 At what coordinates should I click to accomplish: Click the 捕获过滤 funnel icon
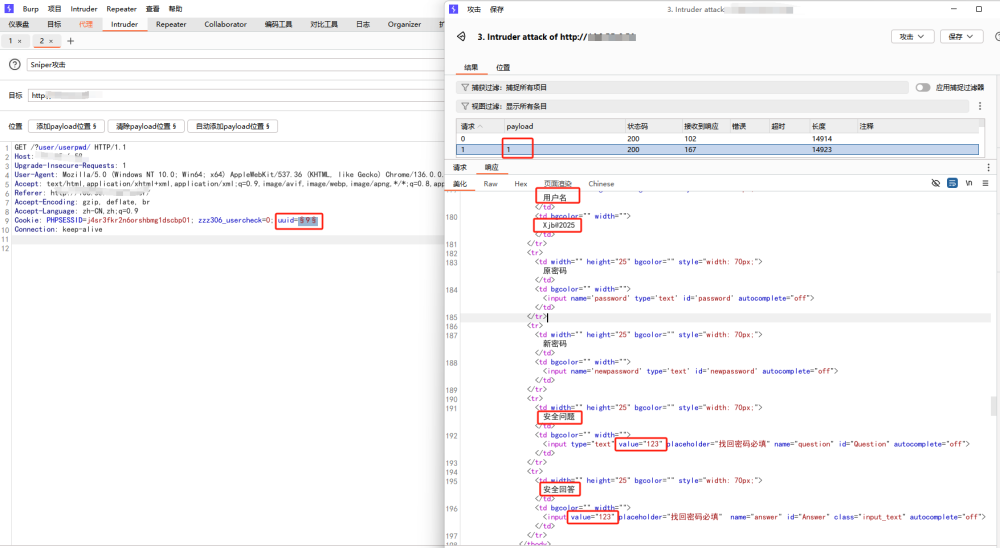(x=465, y=87)
